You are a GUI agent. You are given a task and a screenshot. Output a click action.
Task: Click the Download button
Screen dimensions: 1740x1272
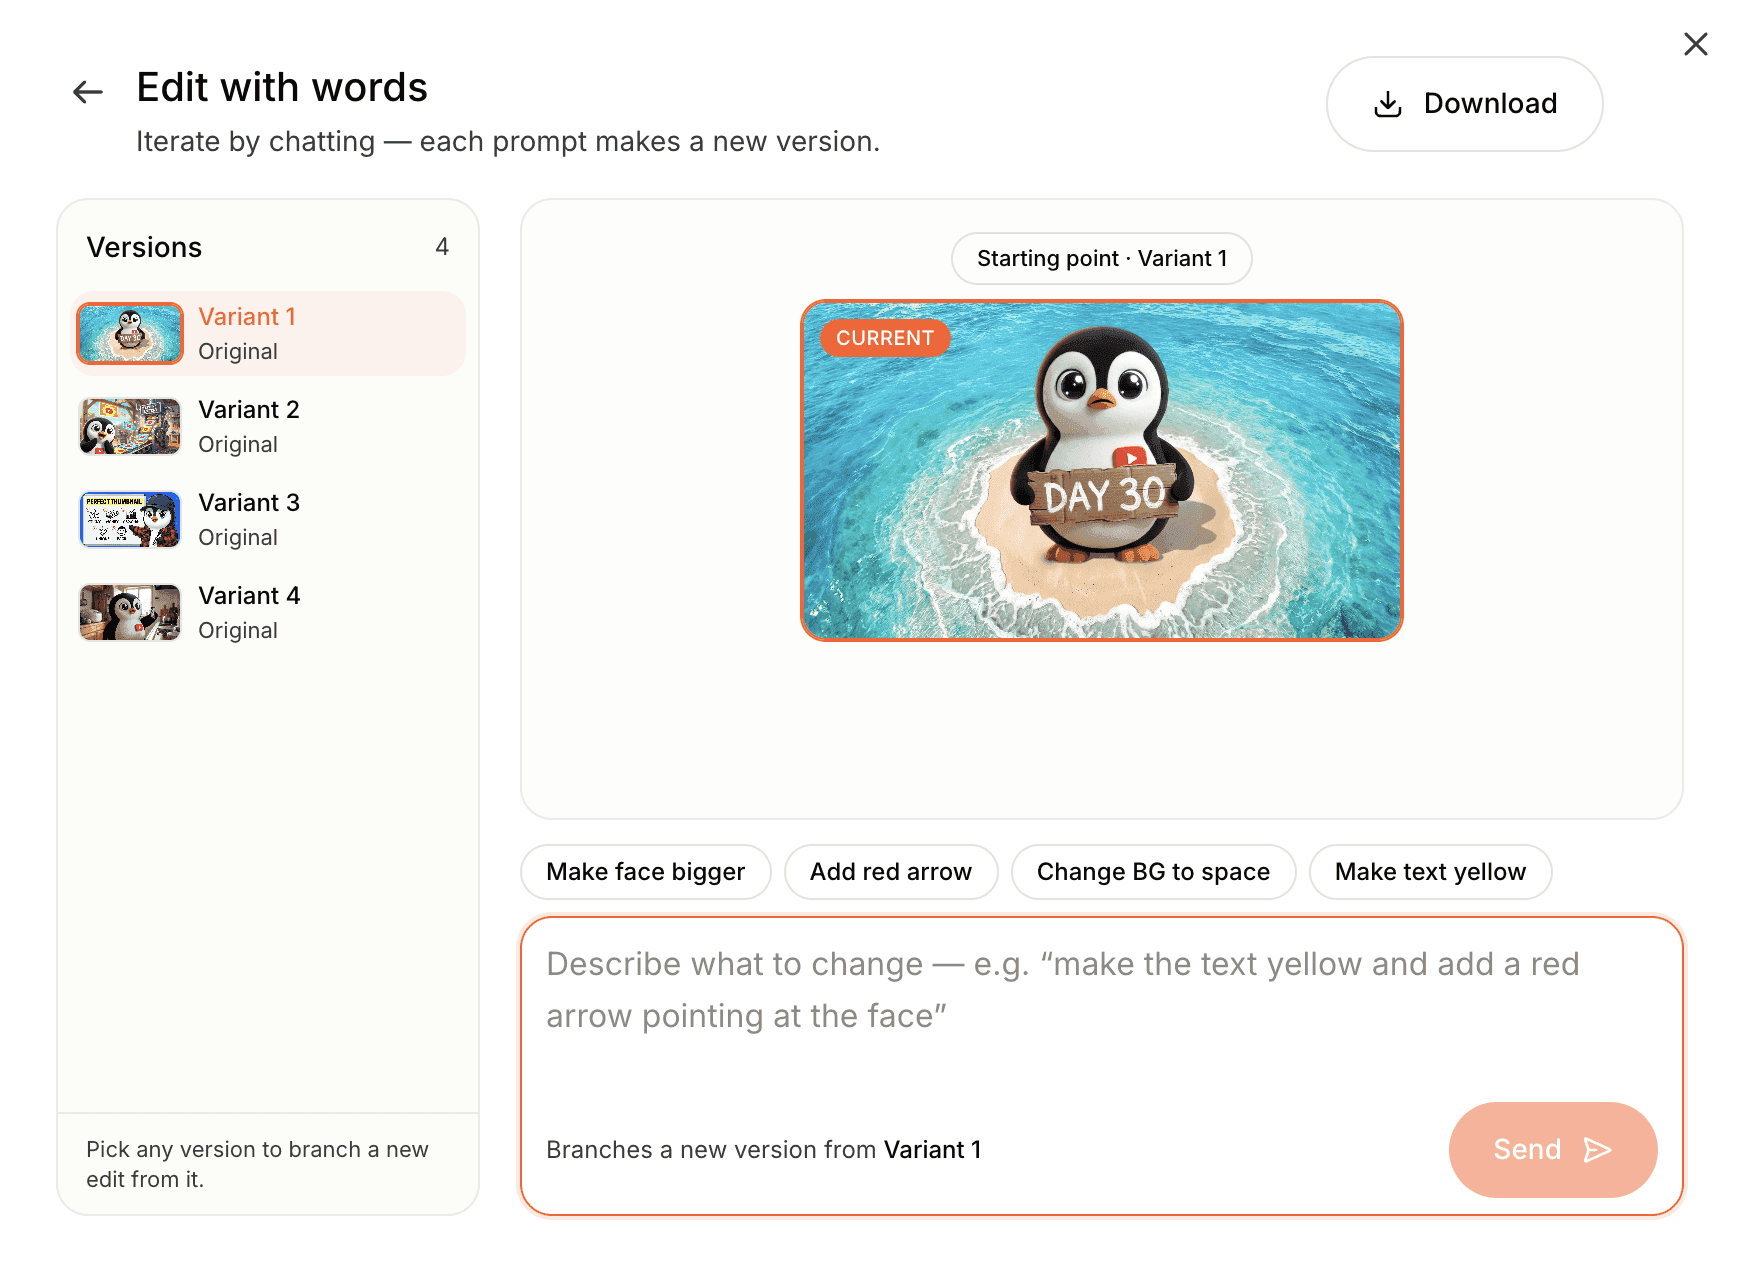pyautogui.click(x=1464, y=104)
